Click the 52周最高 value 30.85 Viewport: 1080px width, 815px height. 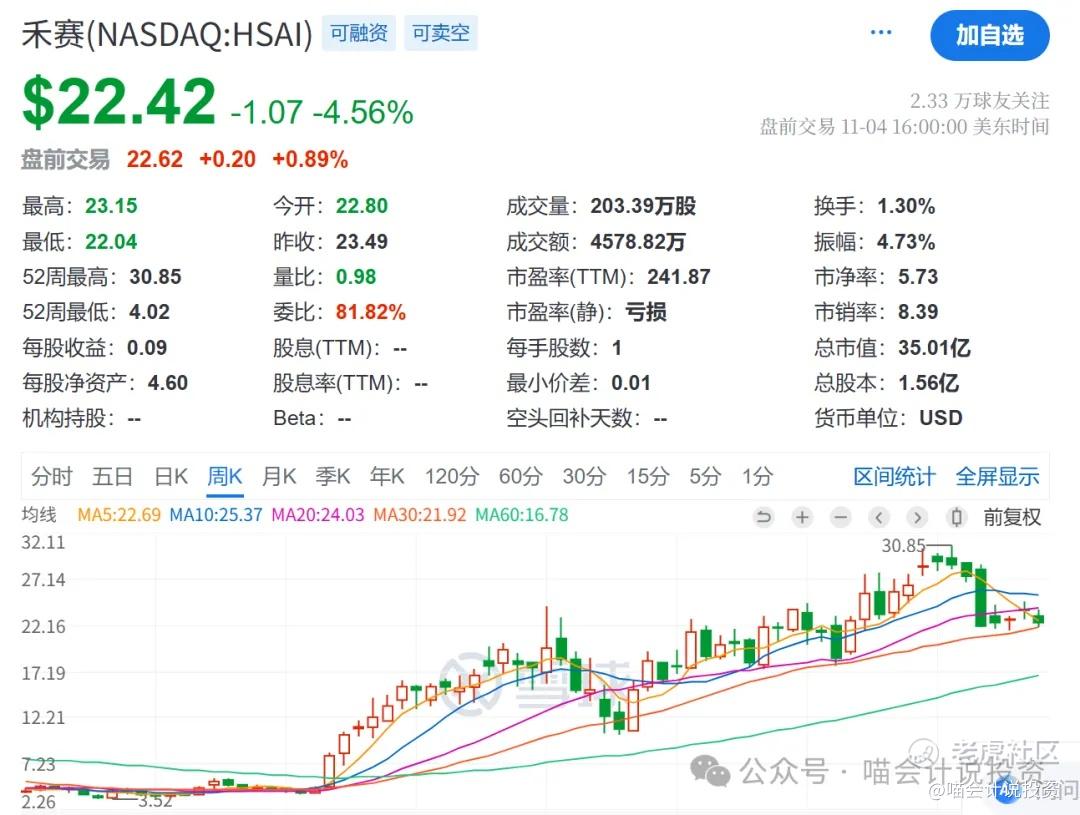155,276
